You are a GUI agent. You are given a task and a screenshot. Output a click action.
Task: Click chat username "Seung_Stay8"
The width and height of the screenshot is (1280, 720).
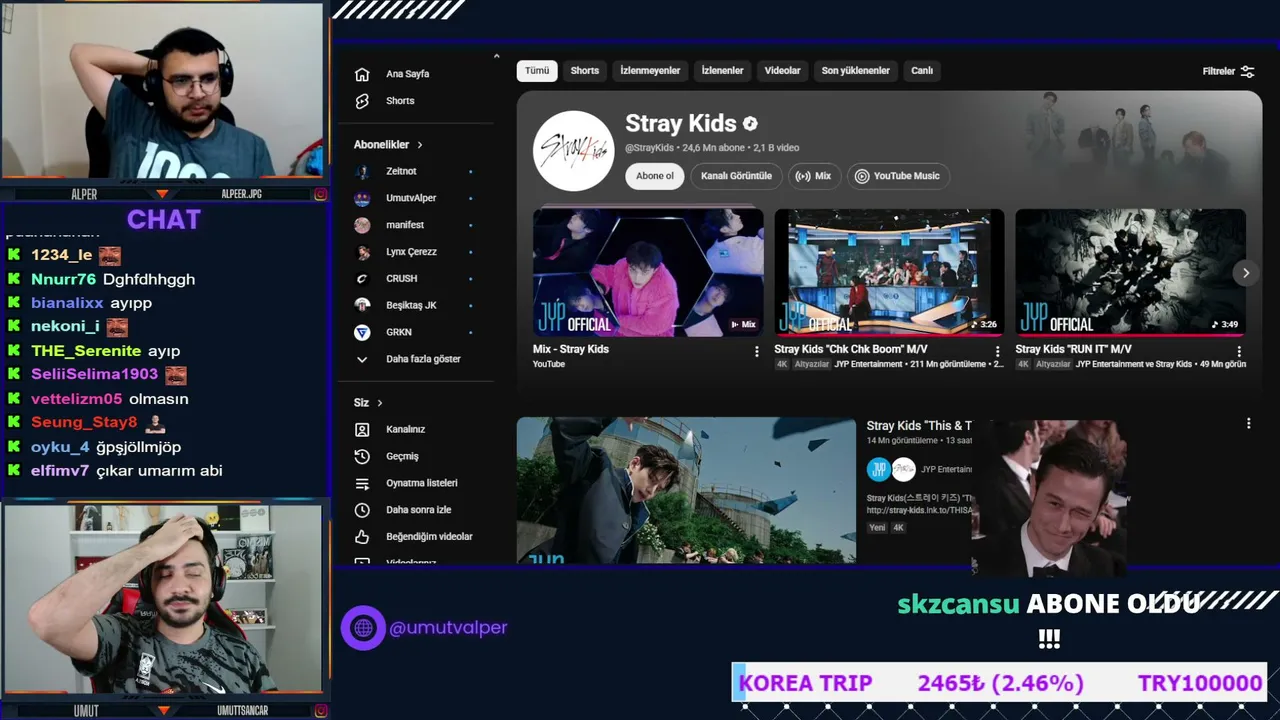tap(84, 423)
